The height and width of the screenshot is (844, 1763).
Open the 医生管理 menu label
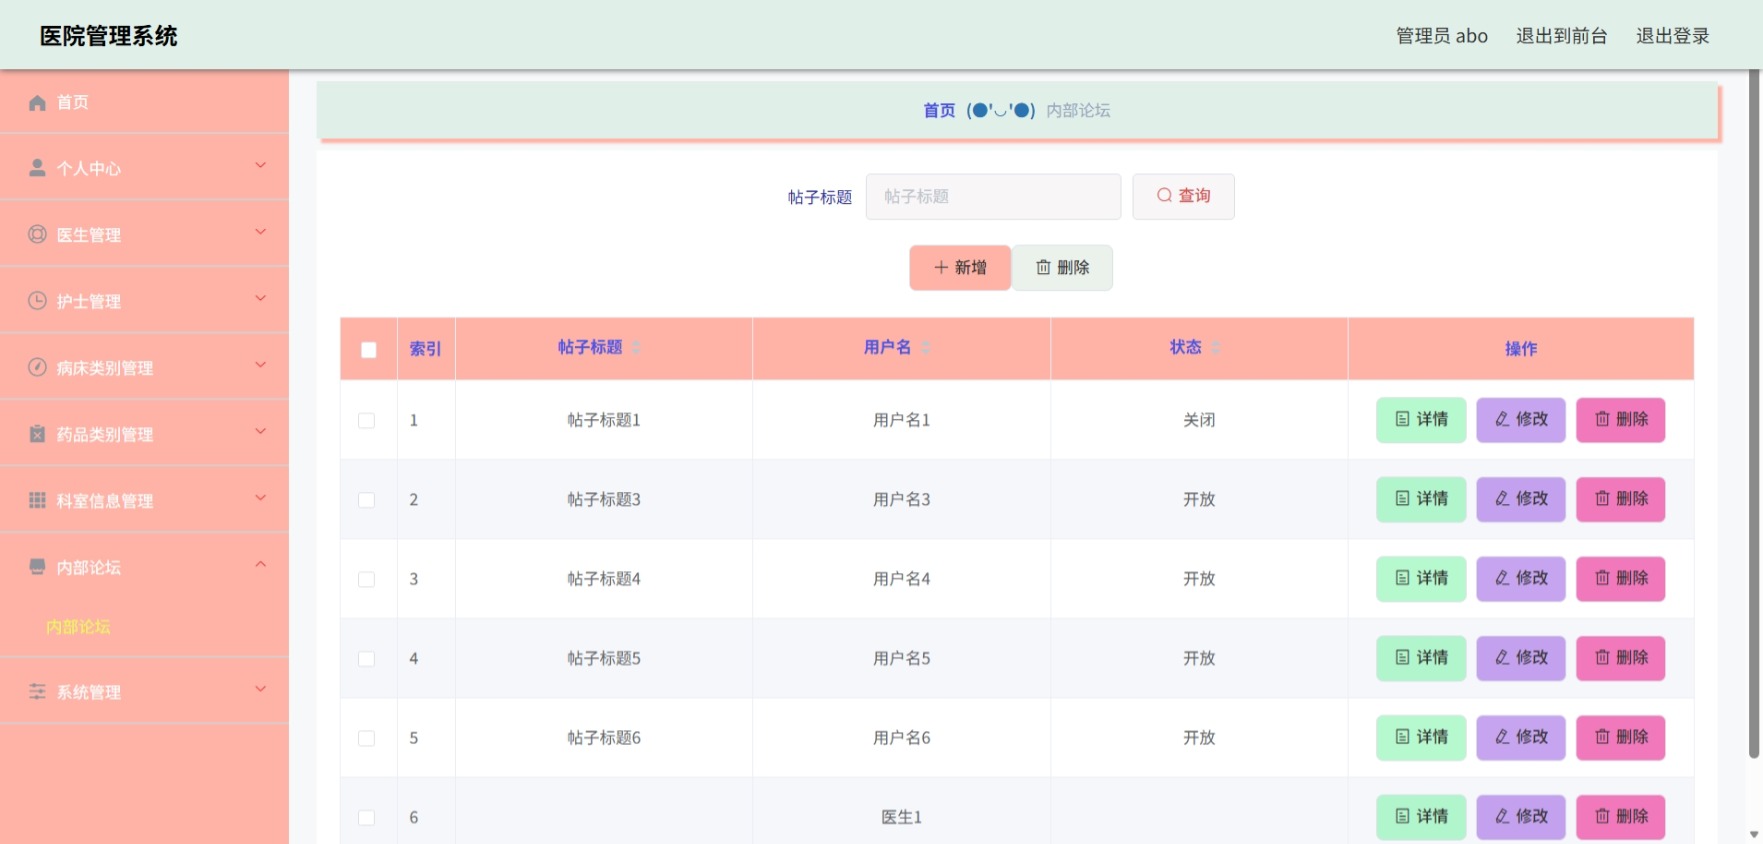click(89, 235)
